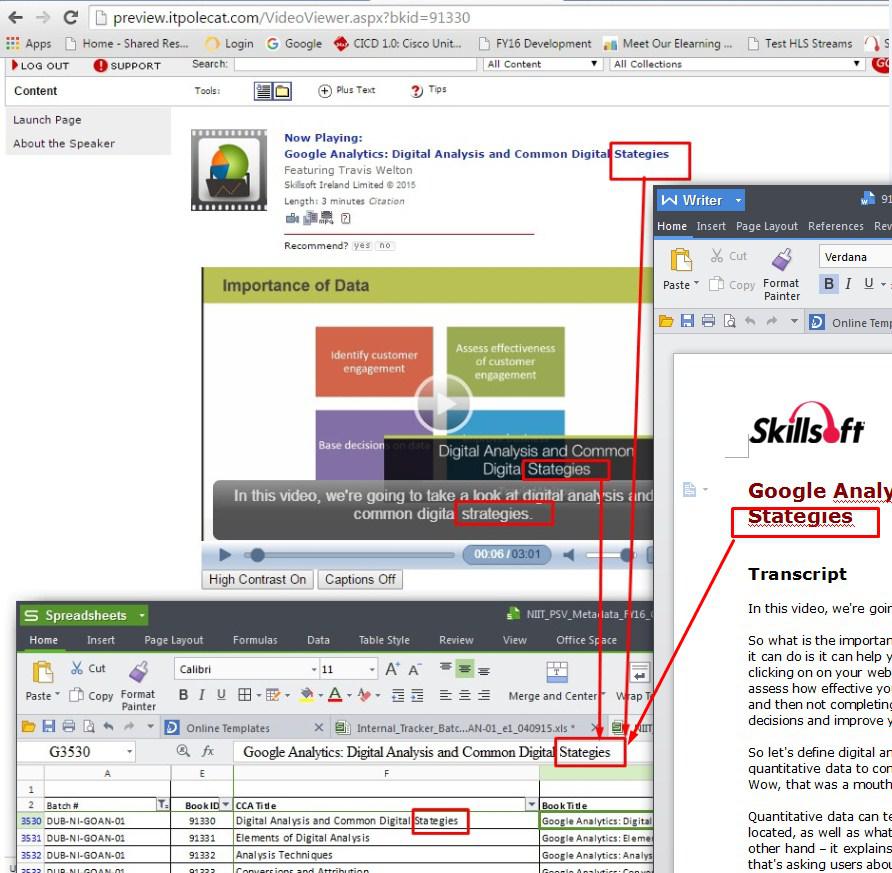Toggle Italic in Writer
This screenshot has height=873, width=892.
pos(848,283)
